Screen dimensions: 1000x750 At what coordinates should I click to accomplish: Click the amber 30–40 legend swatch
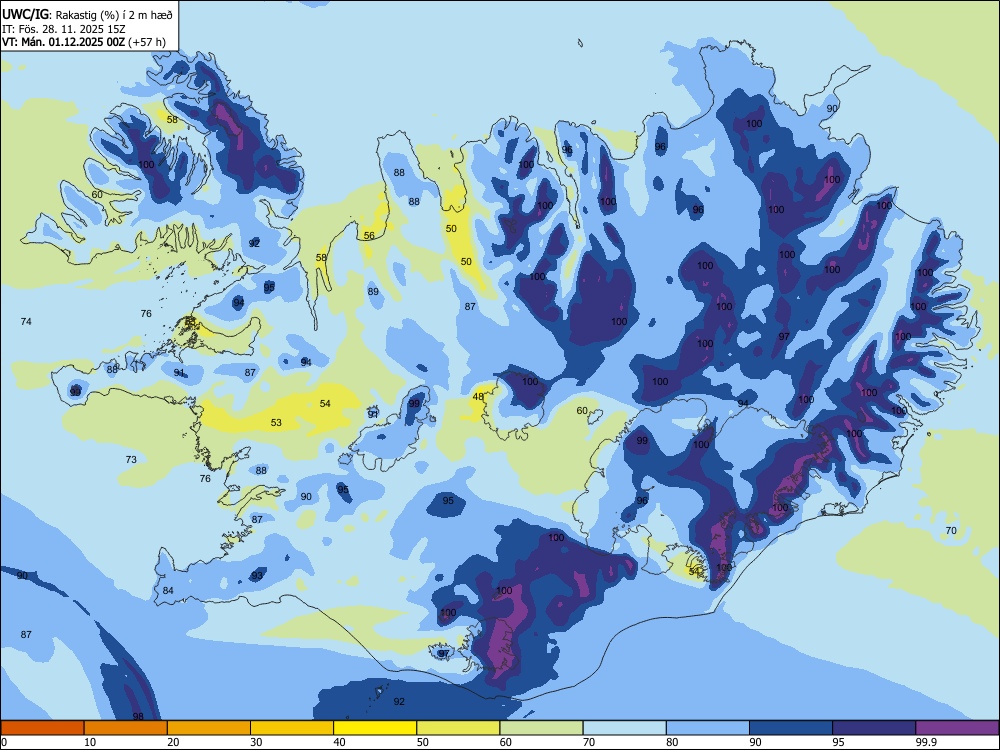[x=292, y=728]
